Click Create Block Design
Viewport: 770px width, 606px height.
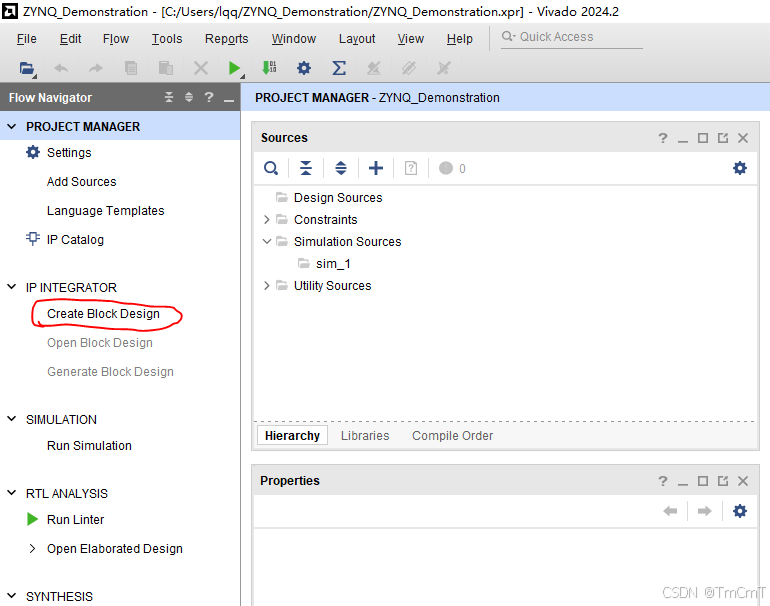(x=103, y=313)
